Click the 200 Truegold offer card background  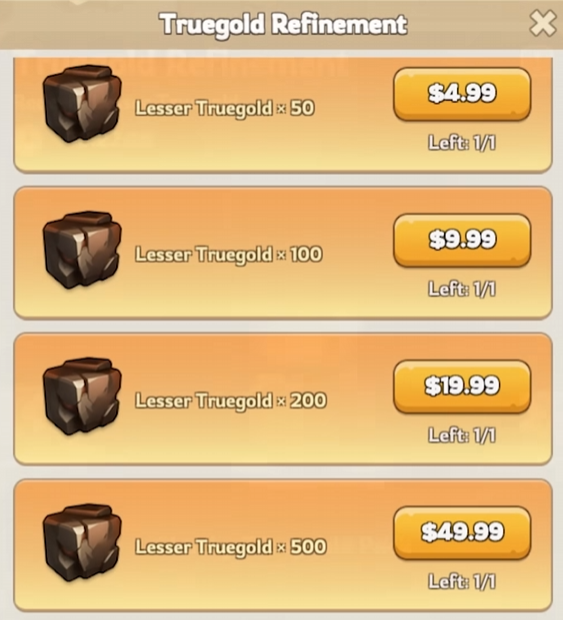point(283,399)
